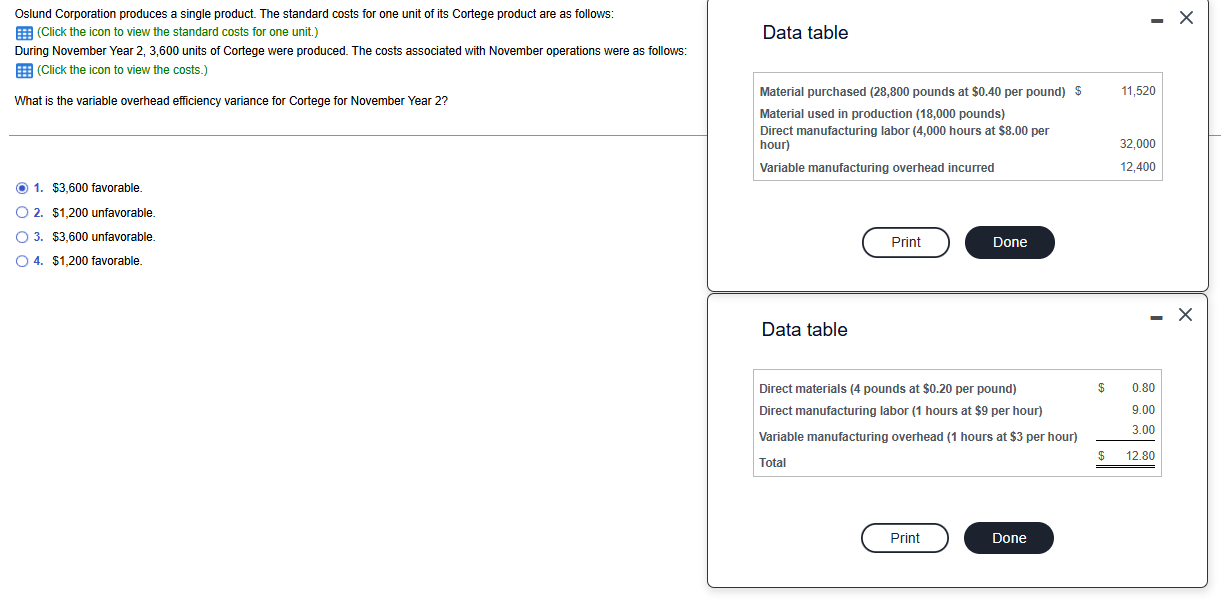Click Print in the bottom Data table
The width and height of the screenshot is (1221, 600).
(904, 538)
